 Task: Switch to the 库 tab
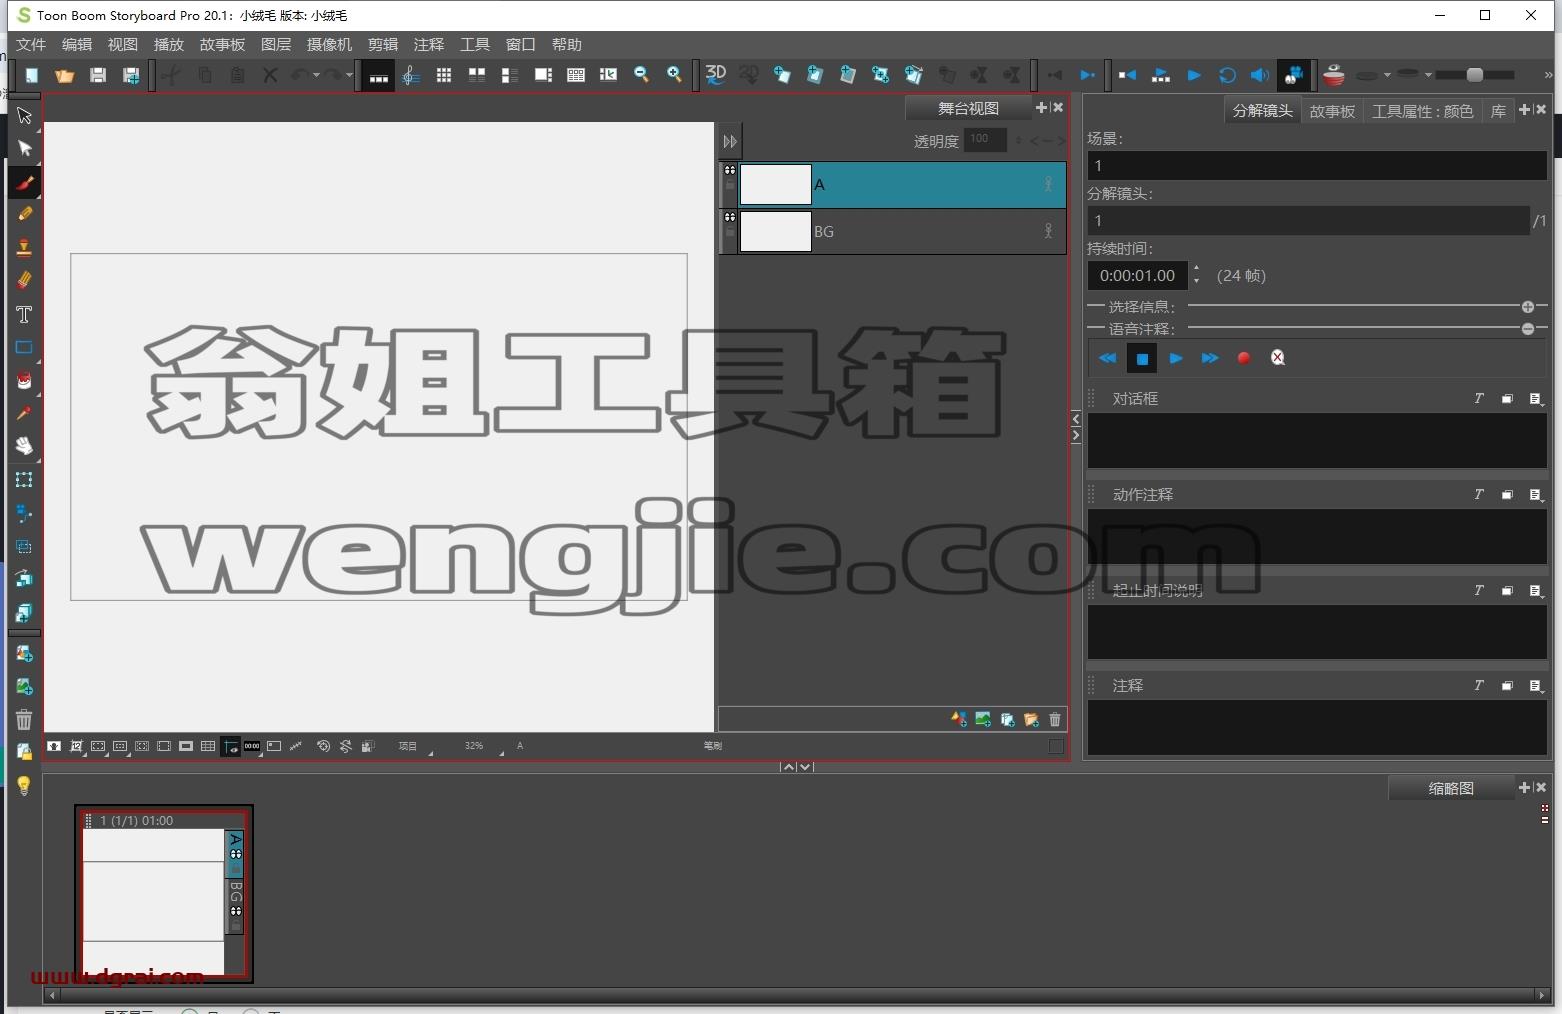pyautogui.click(x=1498, y=111)
